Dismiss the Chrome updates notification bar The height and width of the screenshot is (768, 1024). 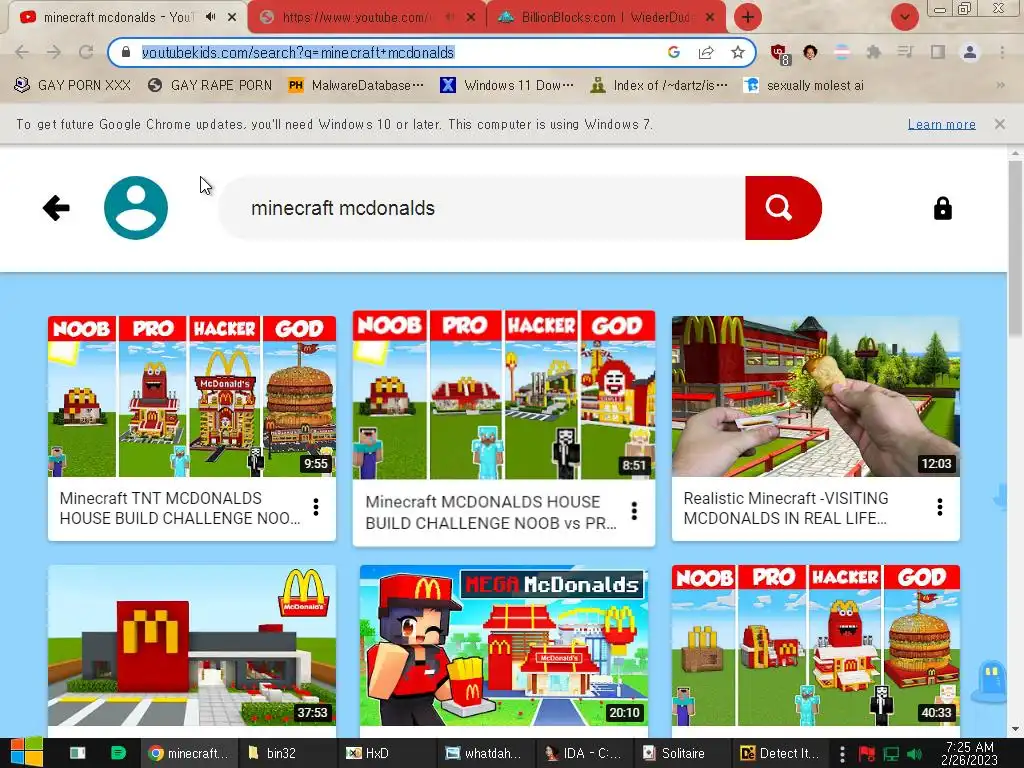(x=999, y=124)
